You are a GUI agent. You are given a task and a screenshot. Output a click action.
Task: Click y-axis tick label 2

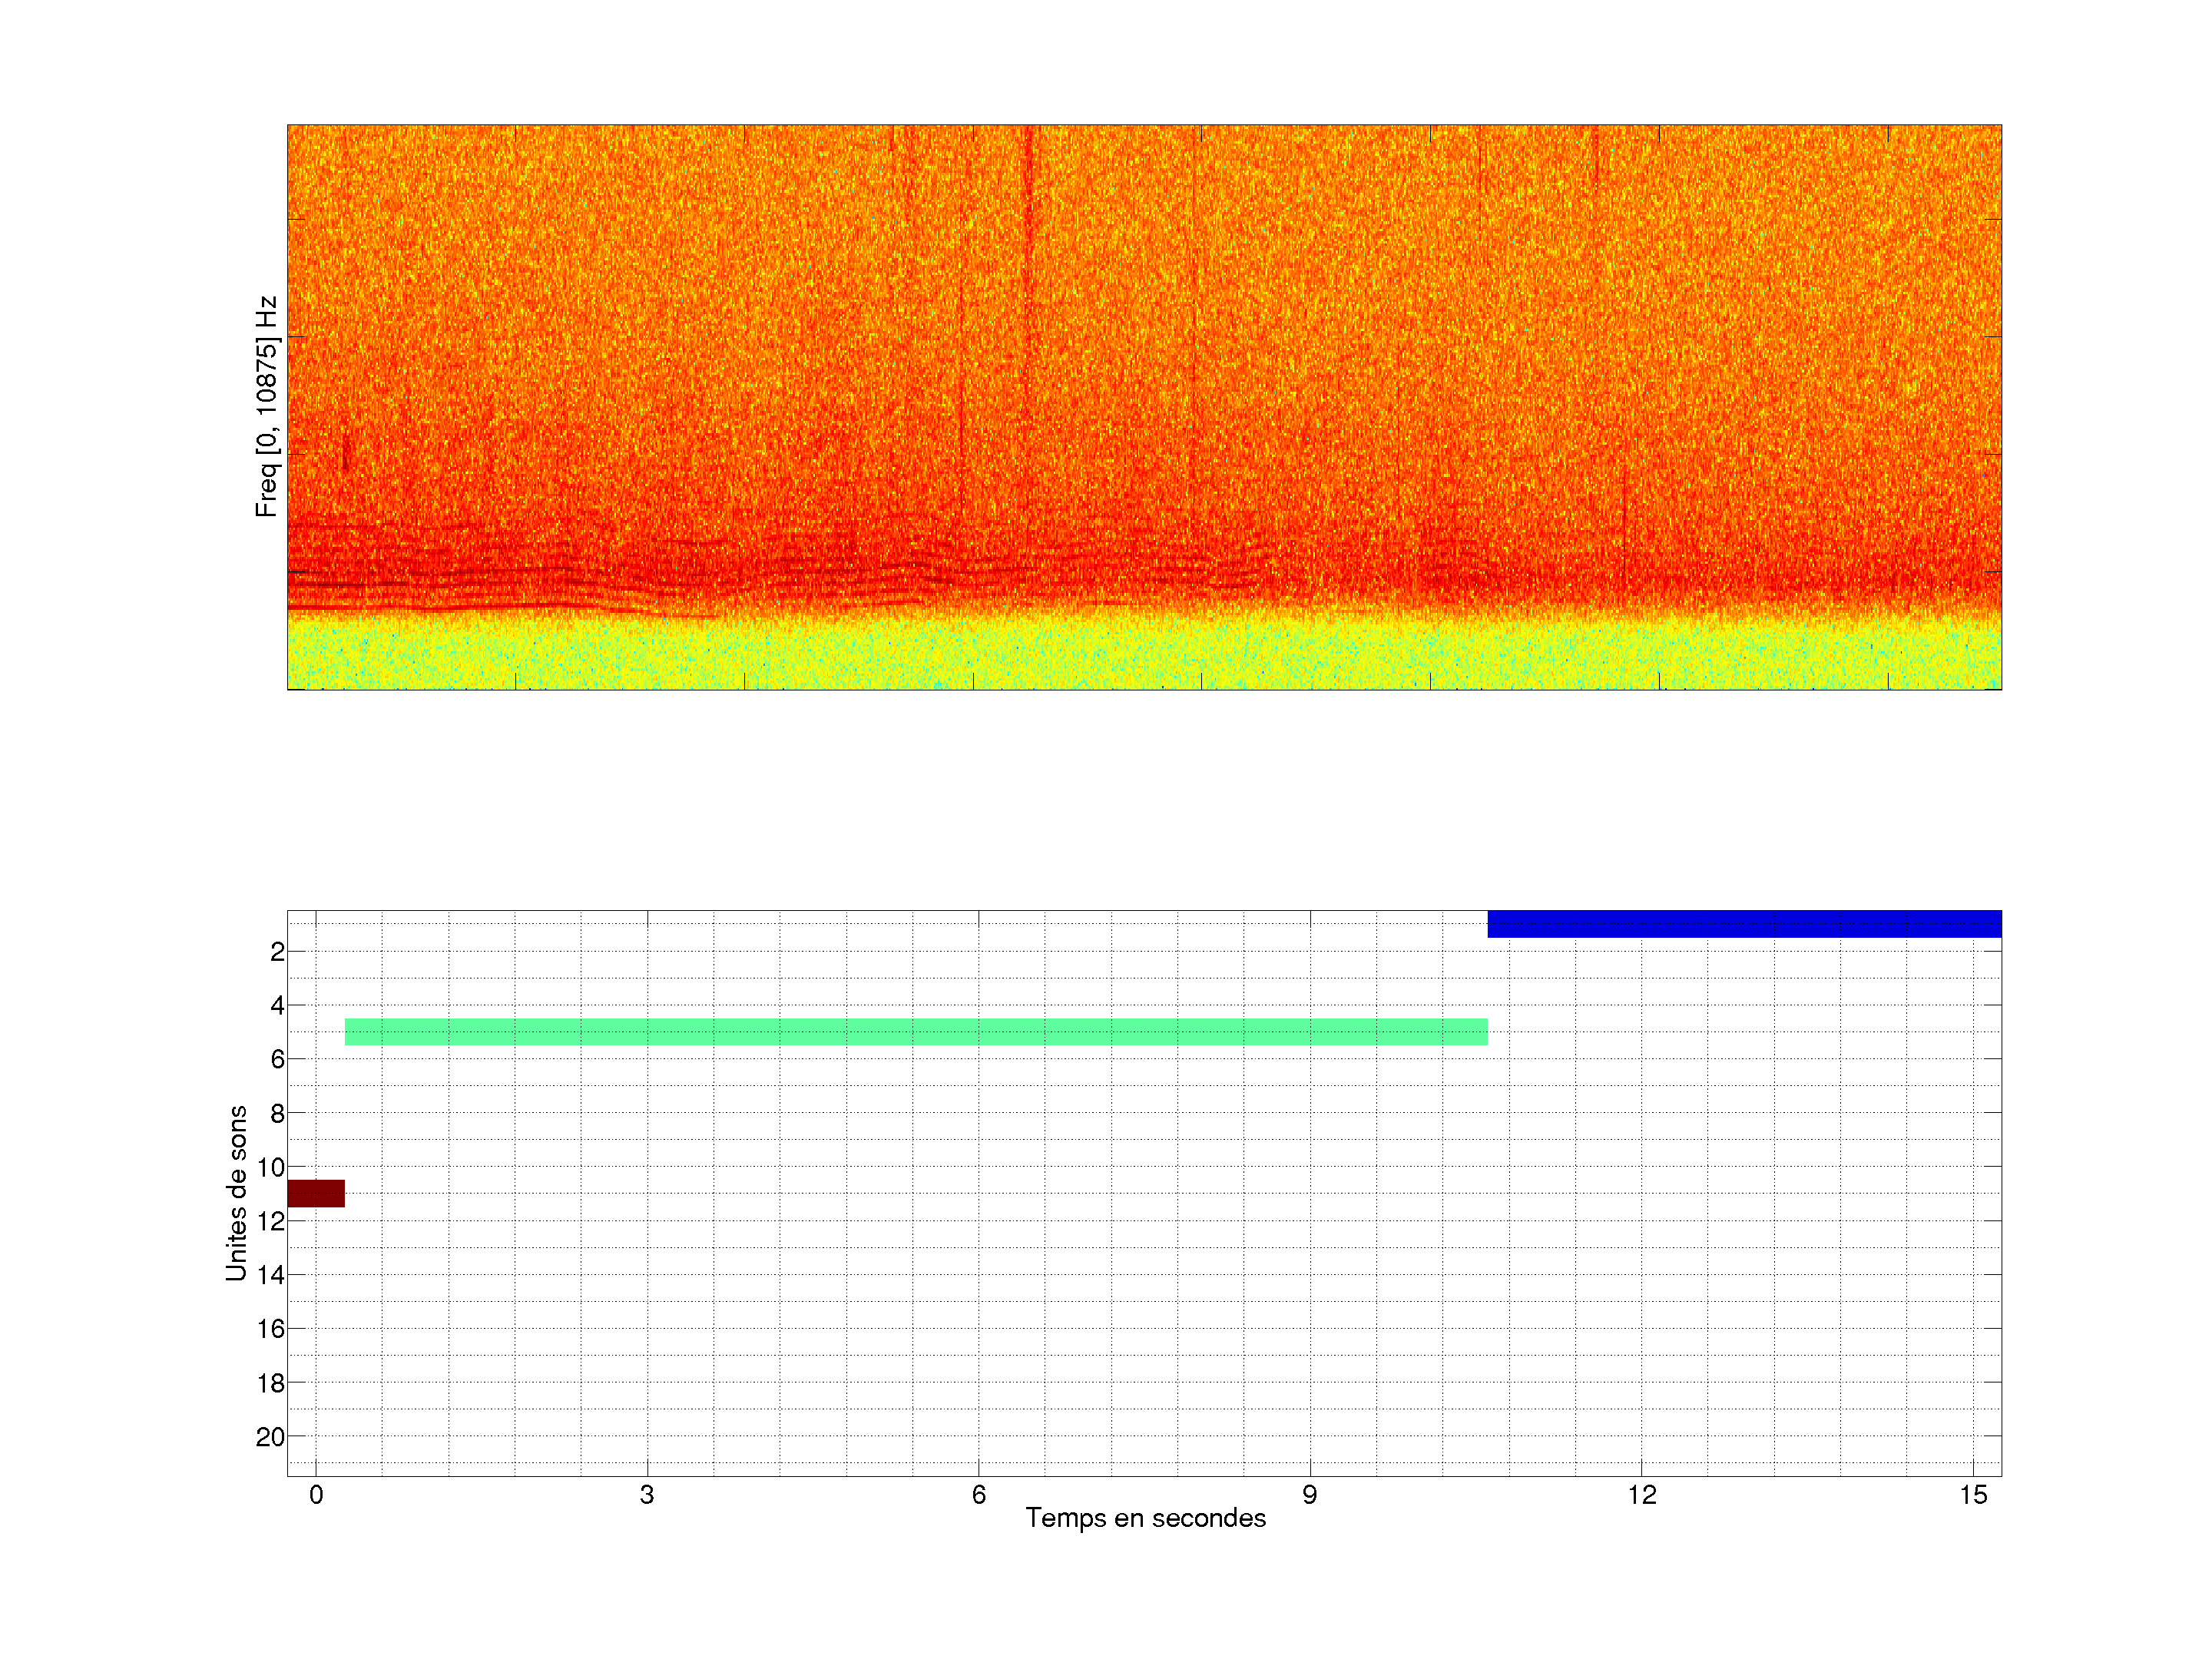[x=277, y=952]
